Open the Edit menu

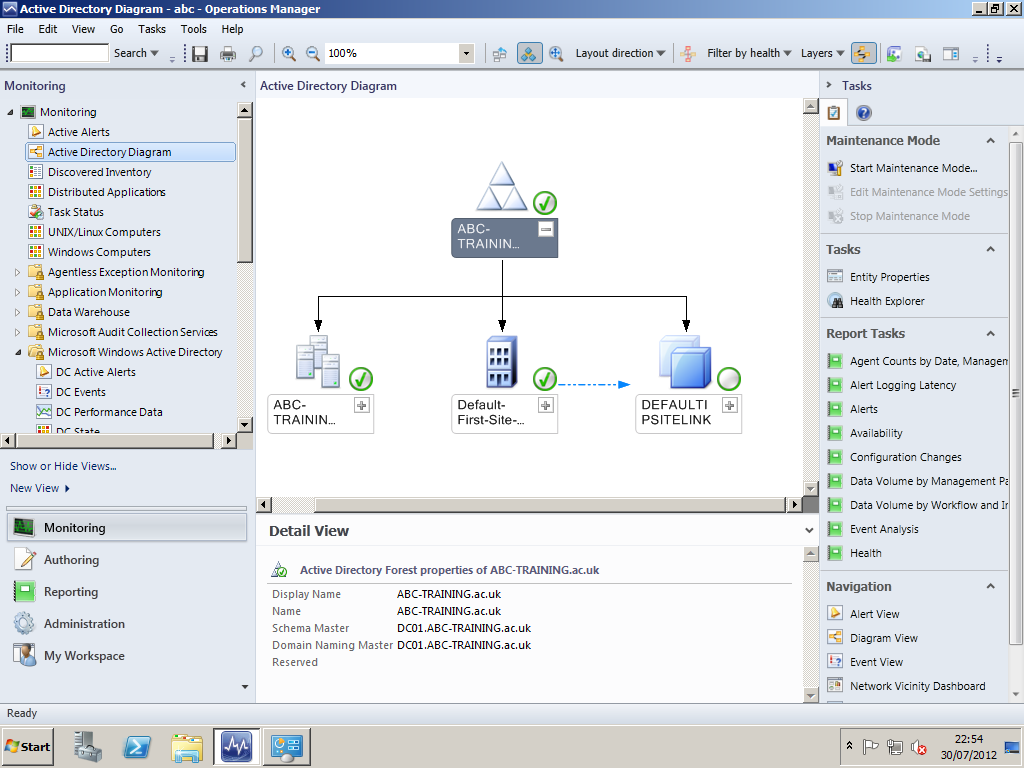pos(48,29)
